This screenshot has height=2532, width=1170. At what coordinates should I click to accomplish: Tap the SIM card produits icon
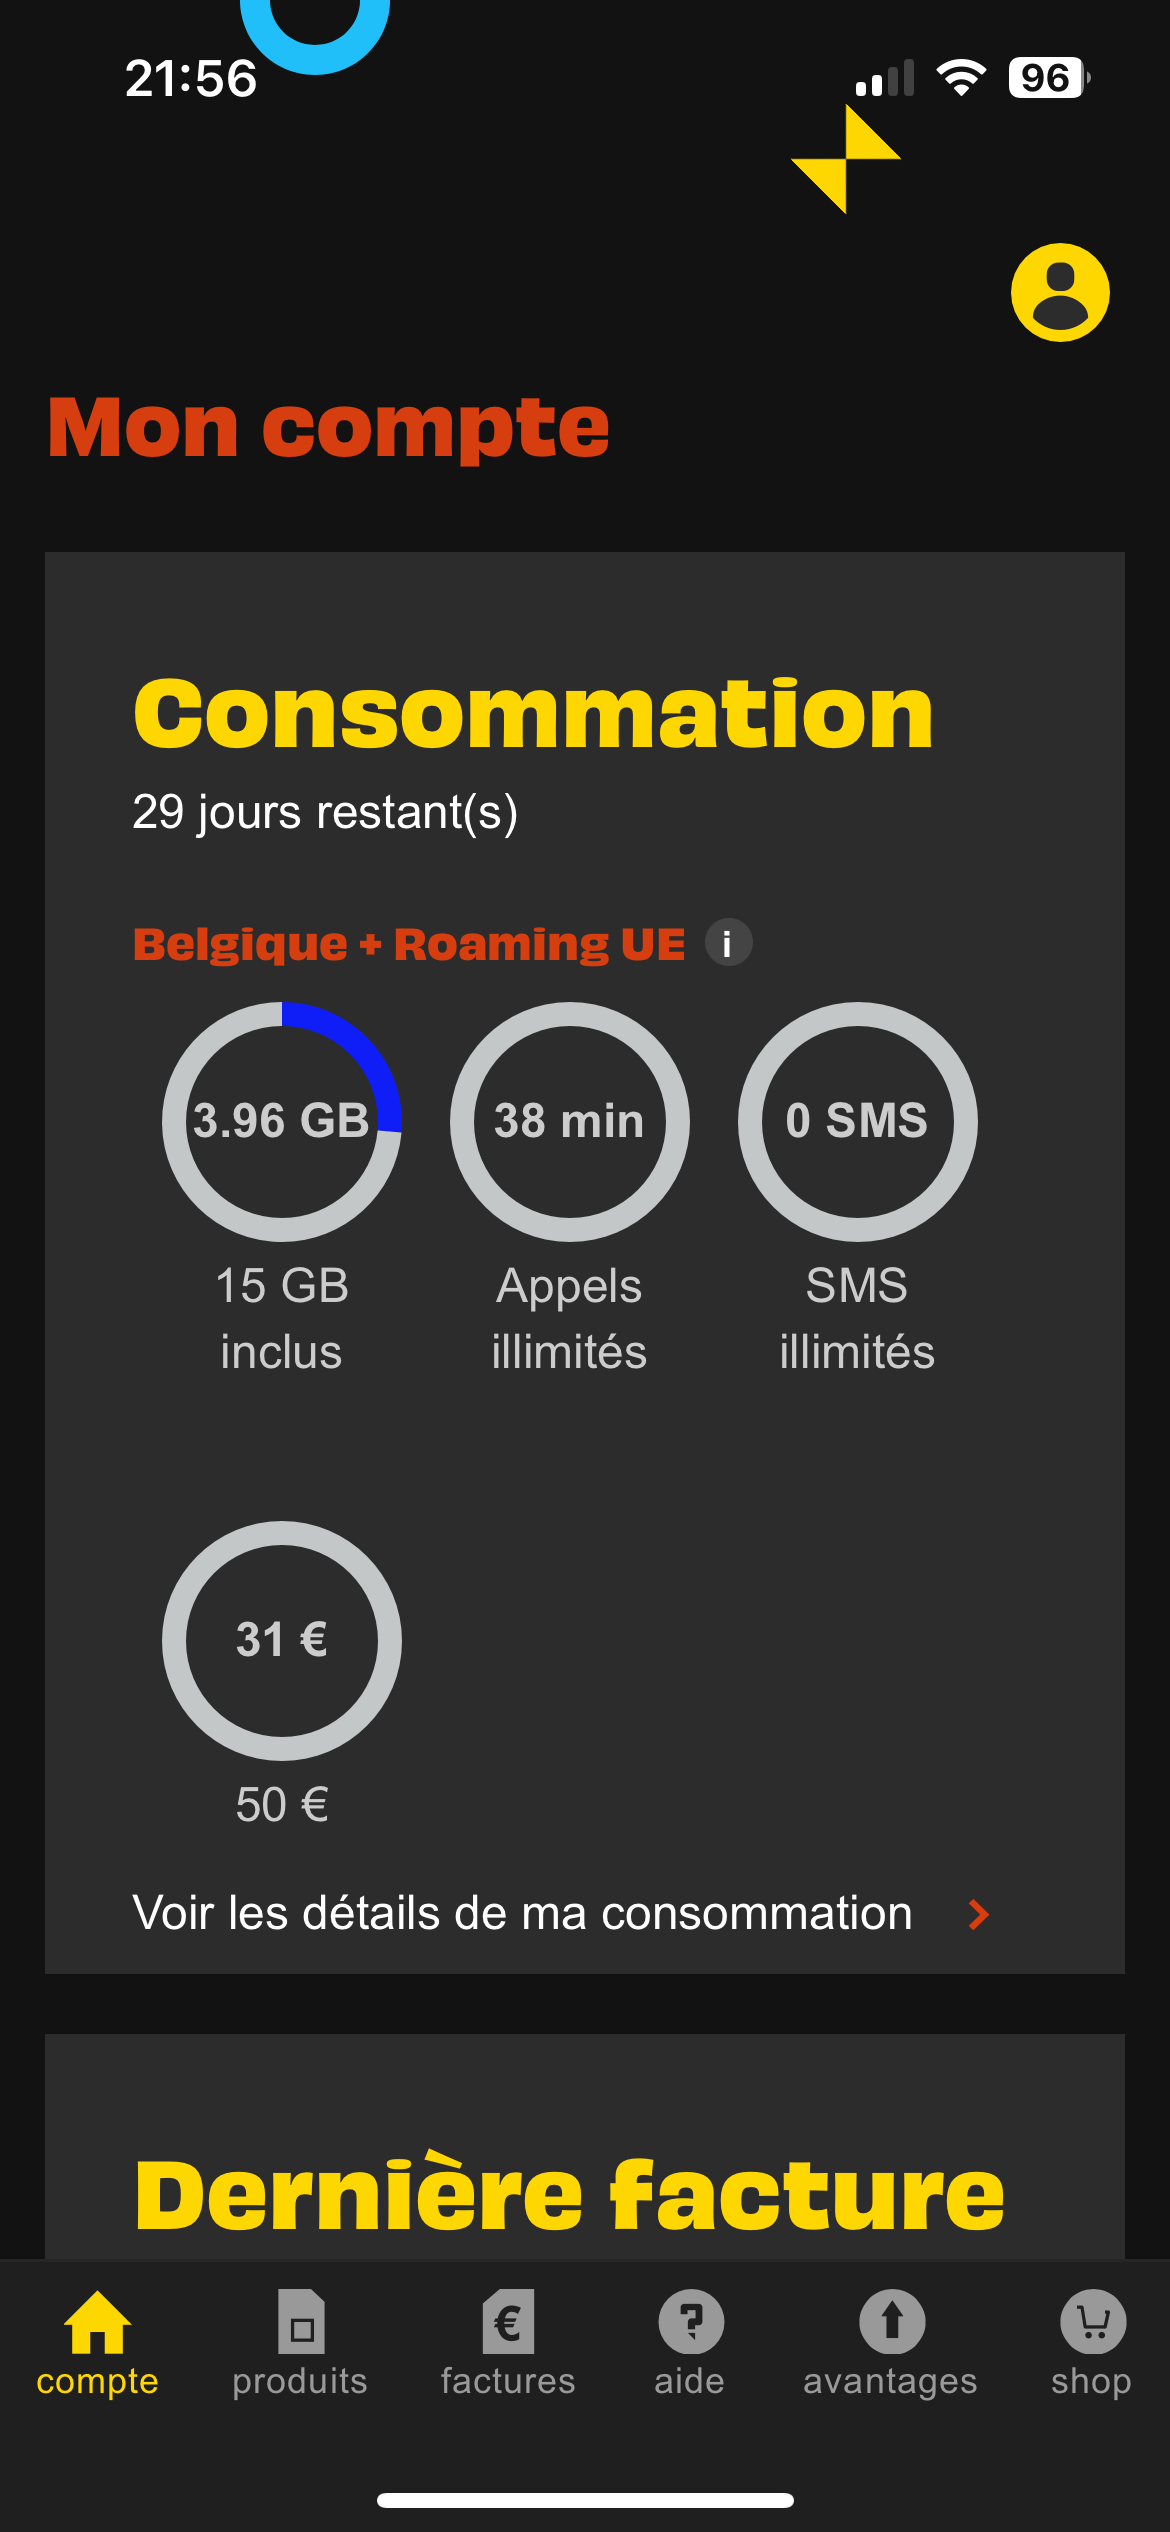301,2322
